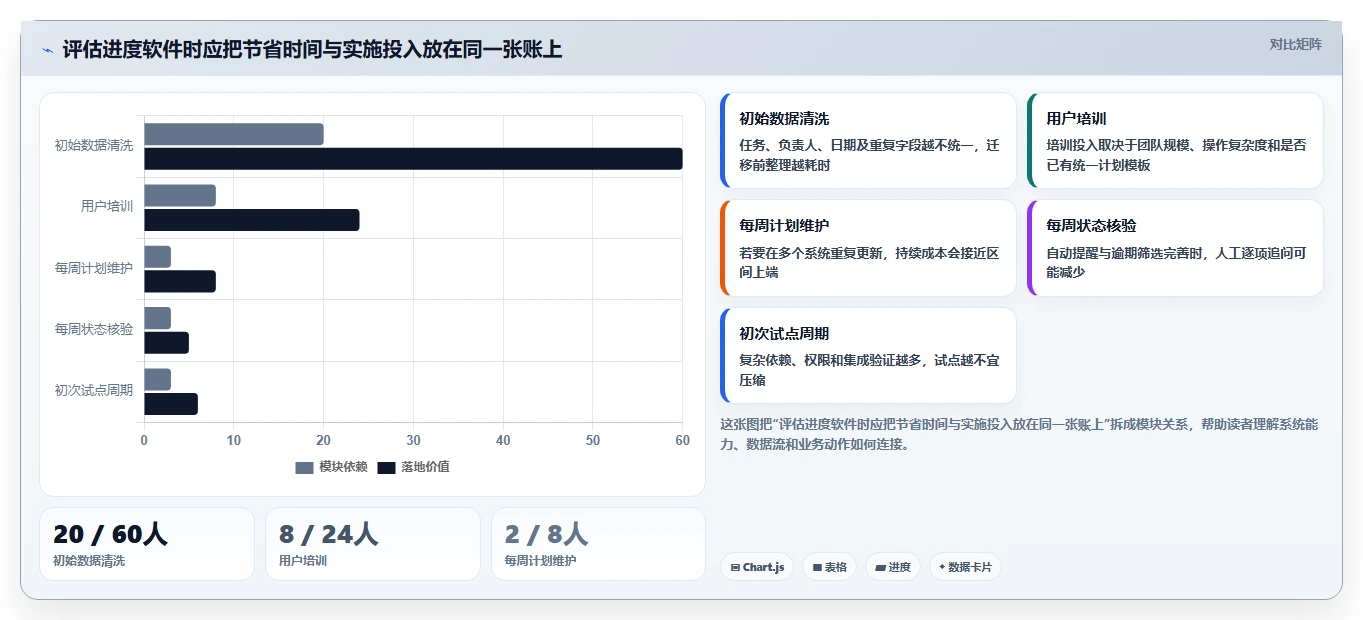Click the parallelogram icon on the 进度 chip

880,567
